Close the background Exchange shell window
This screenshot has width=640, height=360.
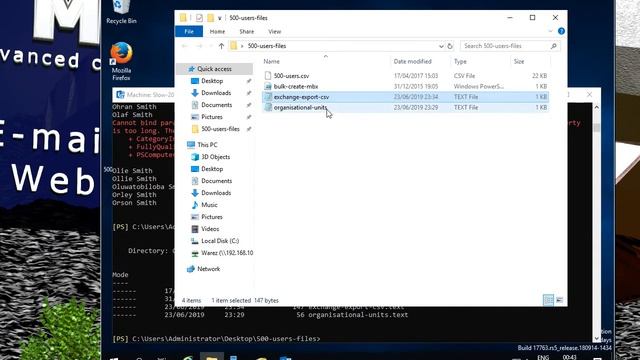click(x=589, y=95)
